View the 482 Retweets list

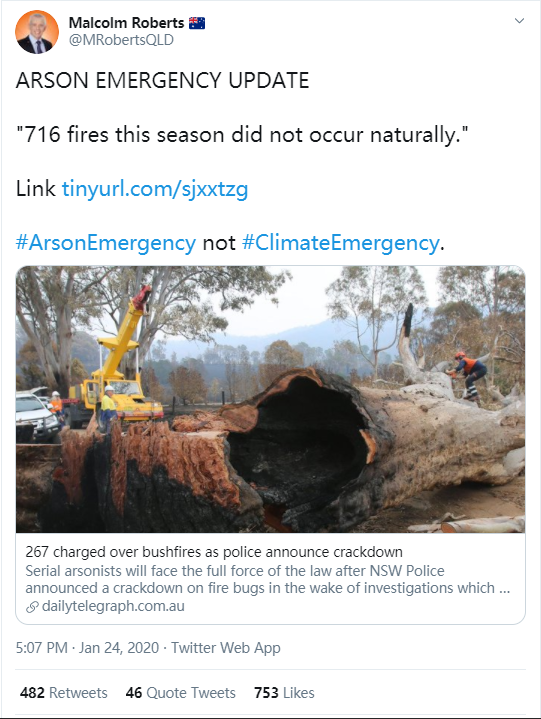tap(64, 692)
